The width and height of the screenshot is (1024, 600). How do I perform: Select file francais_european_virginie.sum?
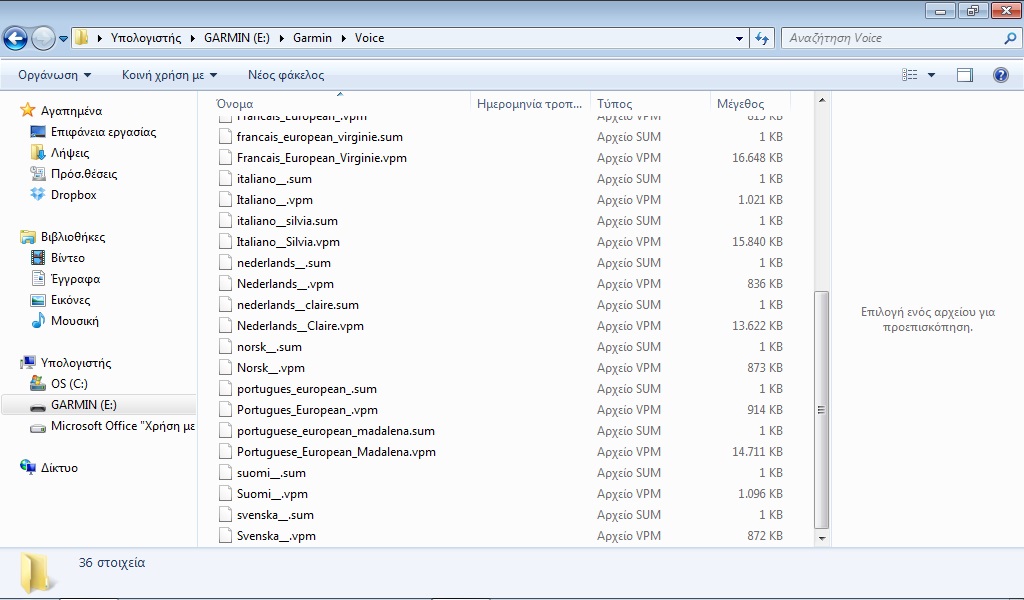coord(319,137)
